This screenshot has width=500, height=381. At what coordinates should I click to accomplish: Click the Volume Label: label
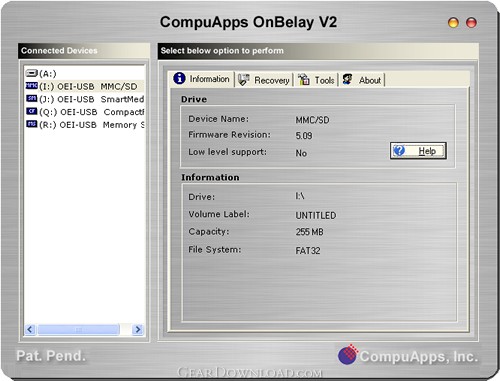coord(219,214)
